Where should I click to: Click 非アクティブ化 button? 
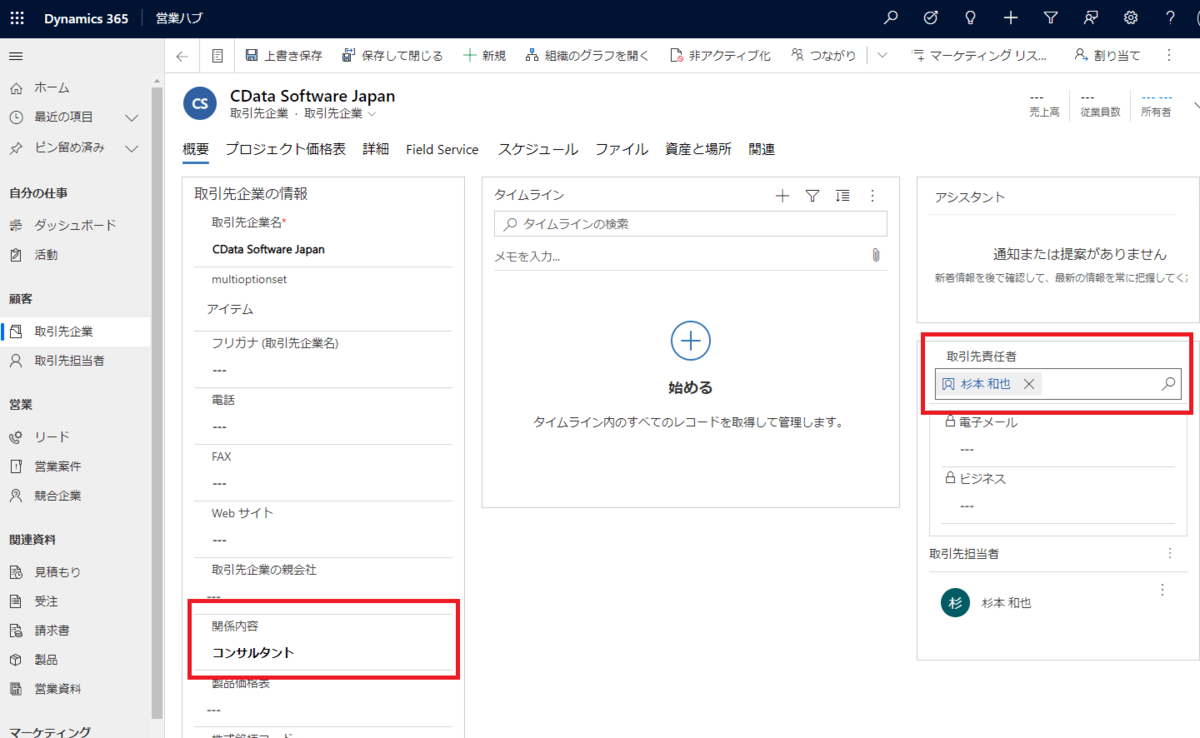click(x=720, y=56)
